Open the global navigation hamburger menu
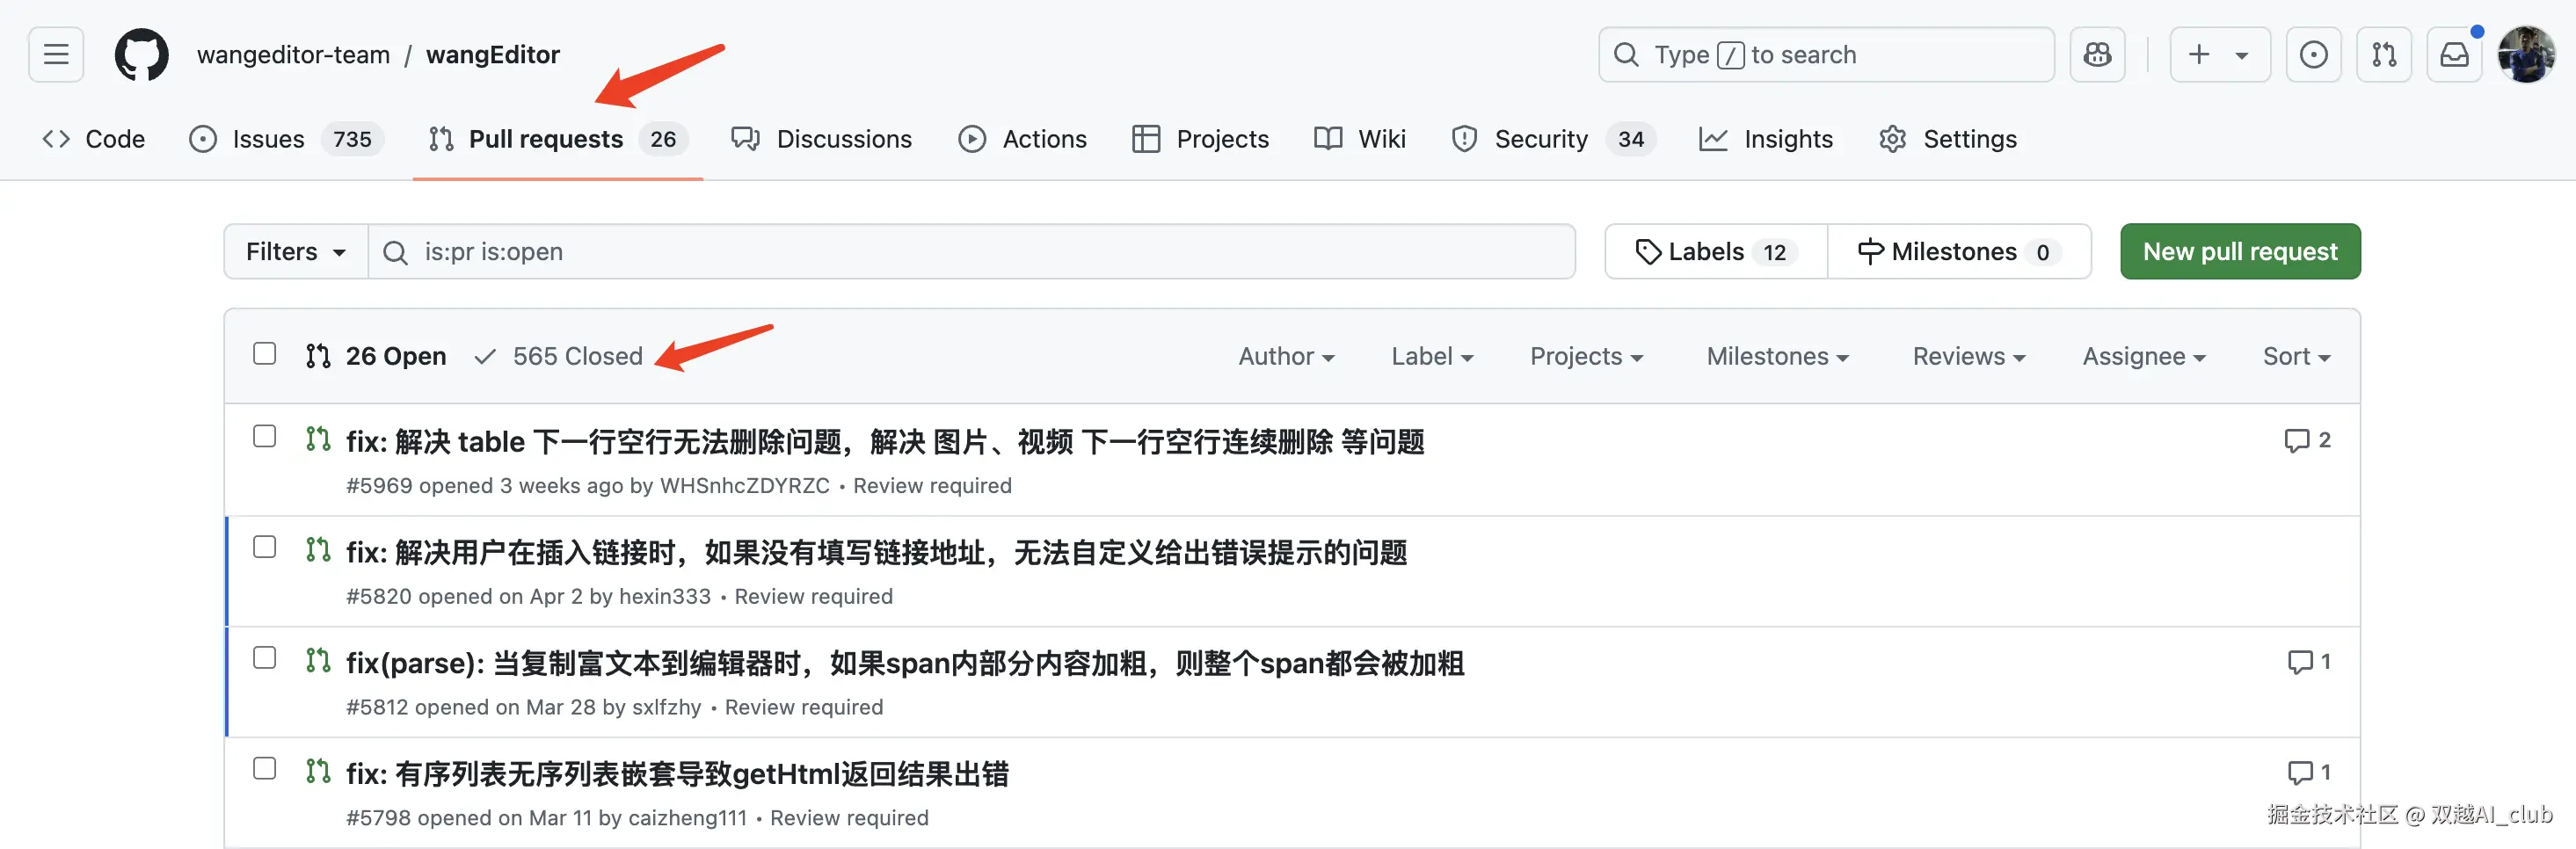The width and height of the screenshot is (2576, 849). tap(56, 54)
